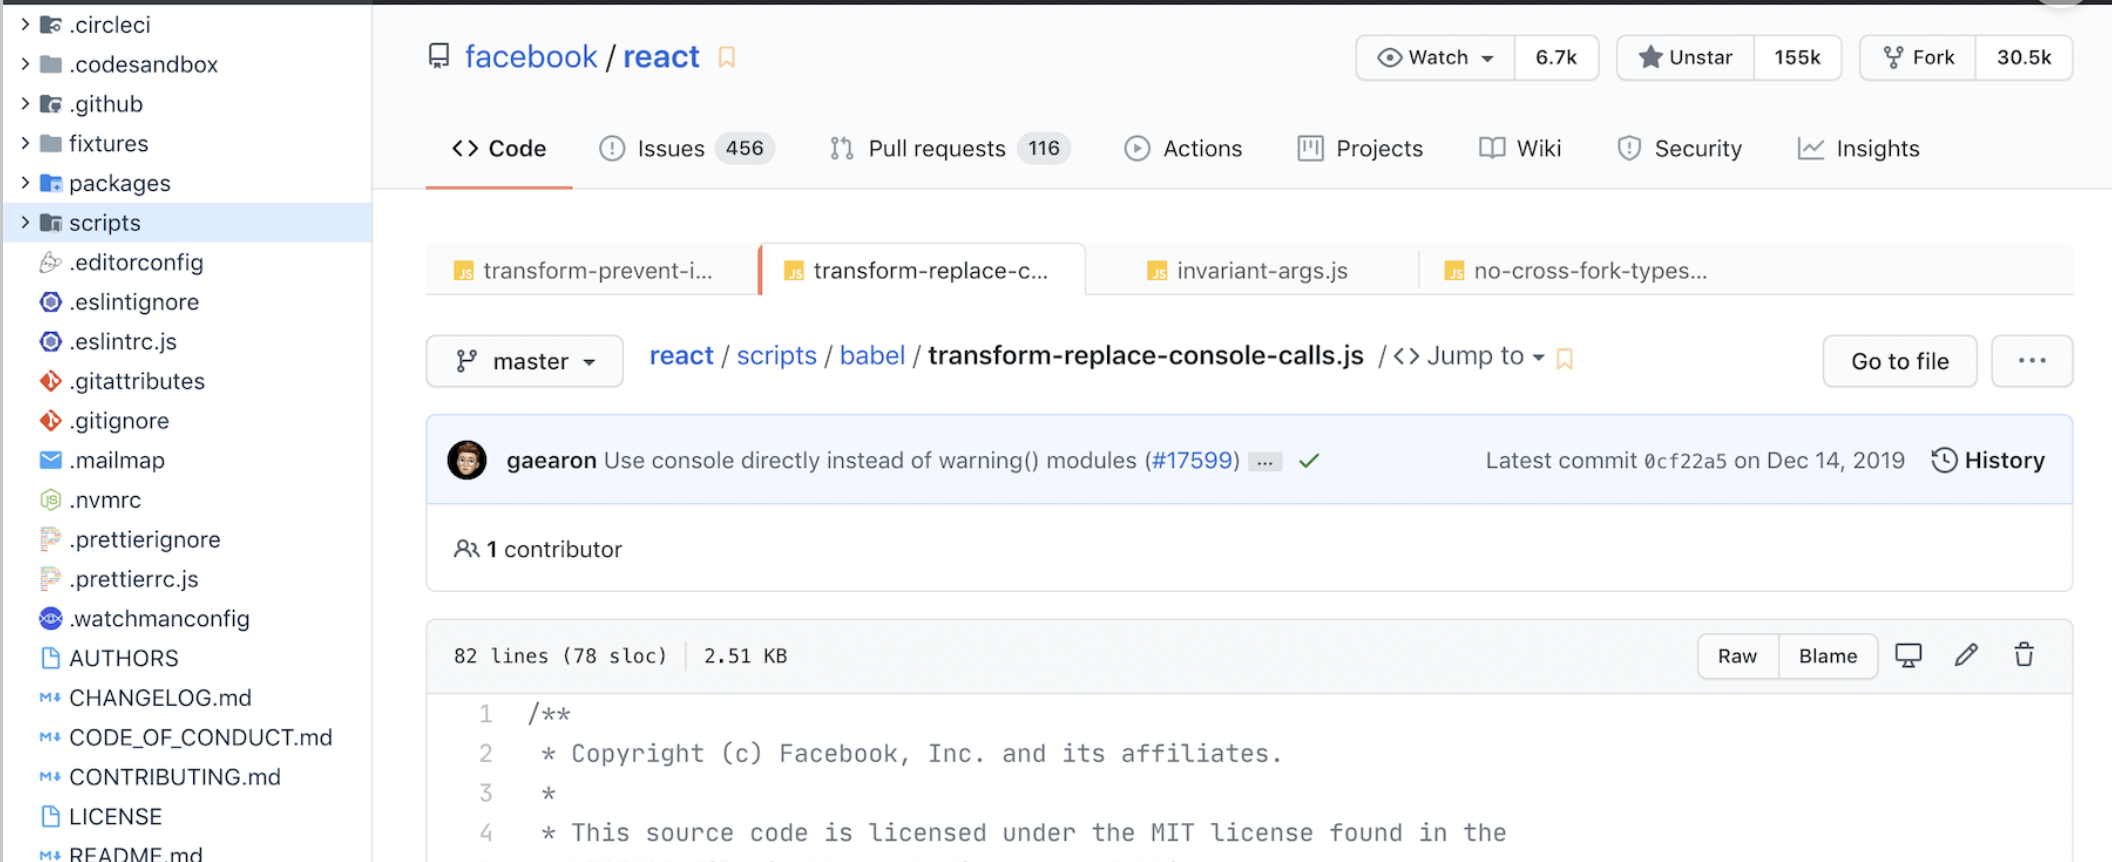Click the bookmark icon next to react title

tap(727, 58)
